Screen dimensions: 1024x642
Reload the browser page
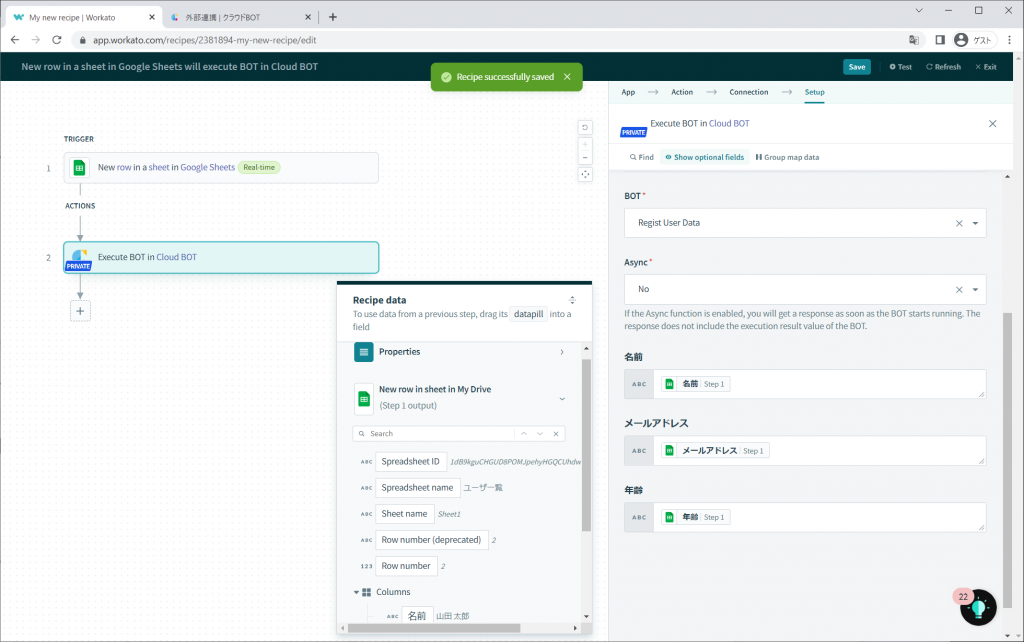pyautogui.click(x=57, y=40)
